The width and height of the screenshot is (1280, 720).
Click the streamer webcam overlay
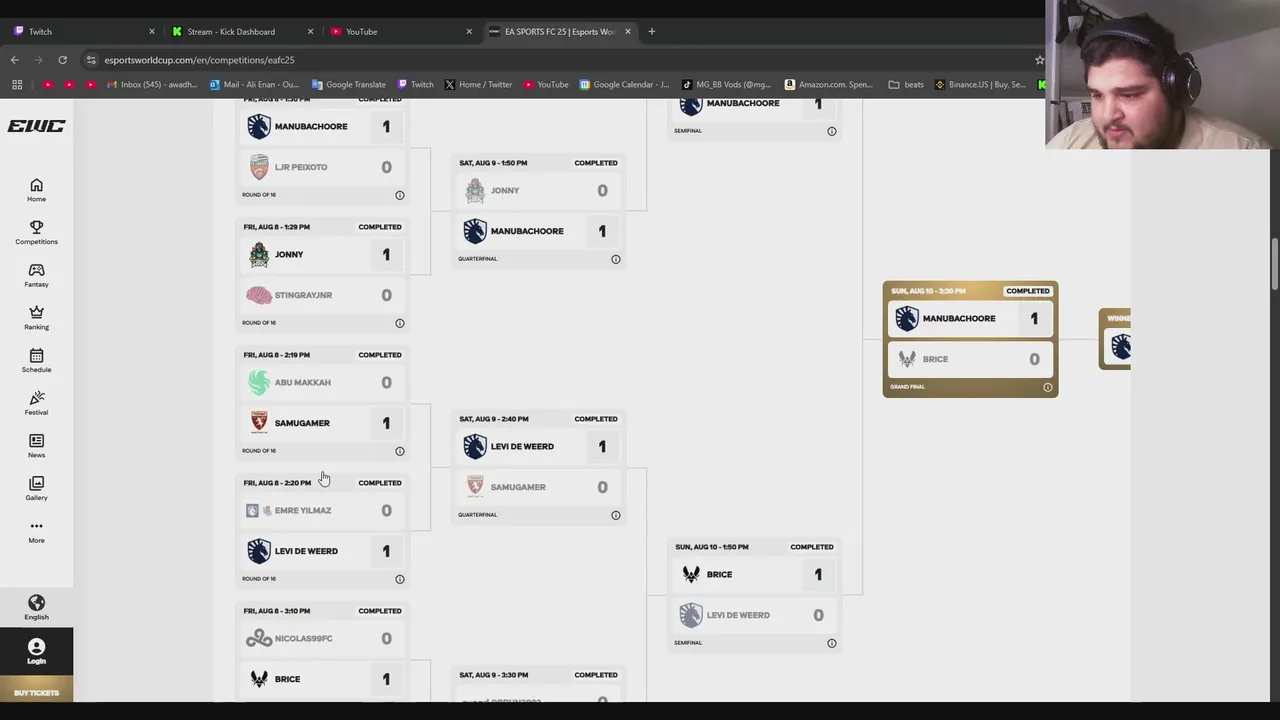(x=1162, y=75)
